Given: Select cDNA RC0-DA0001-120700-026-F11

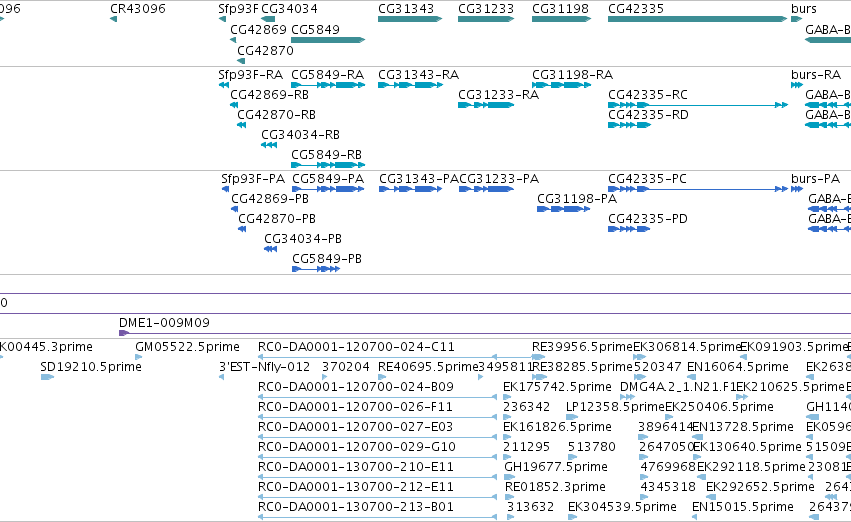Looking at the screenshot, I should pos(355,407).
